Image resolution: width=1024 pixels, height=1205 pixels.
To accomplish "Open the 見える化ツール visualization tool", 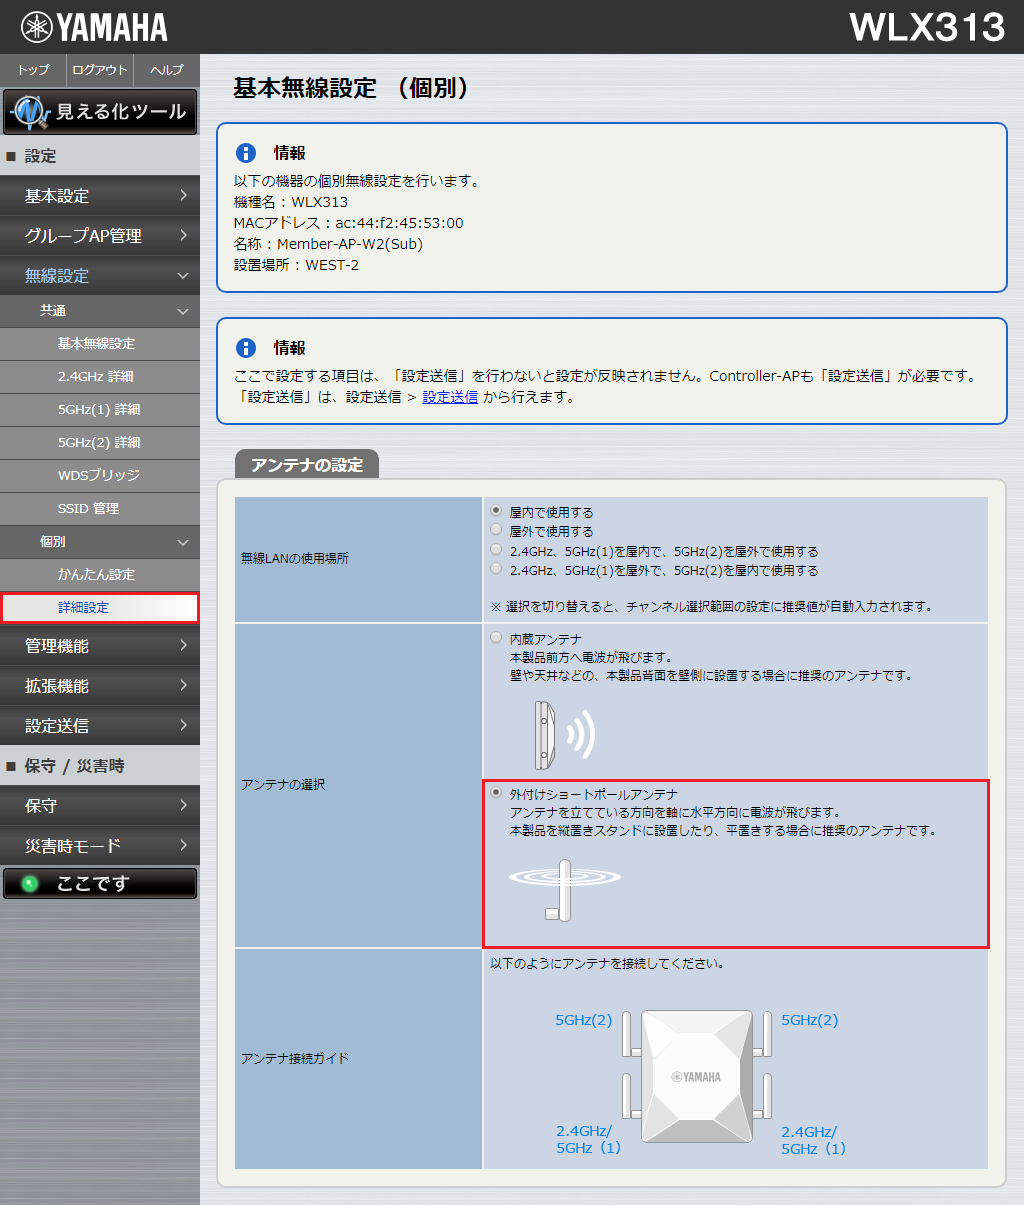I will click(100, 111).
